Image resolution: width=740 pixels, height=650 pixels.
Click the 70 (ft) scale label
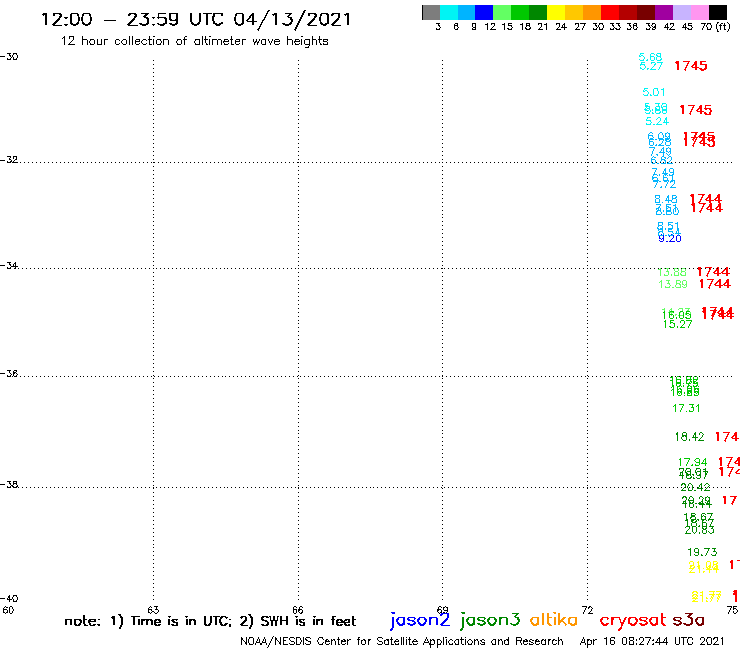click(x=715, y=26)
